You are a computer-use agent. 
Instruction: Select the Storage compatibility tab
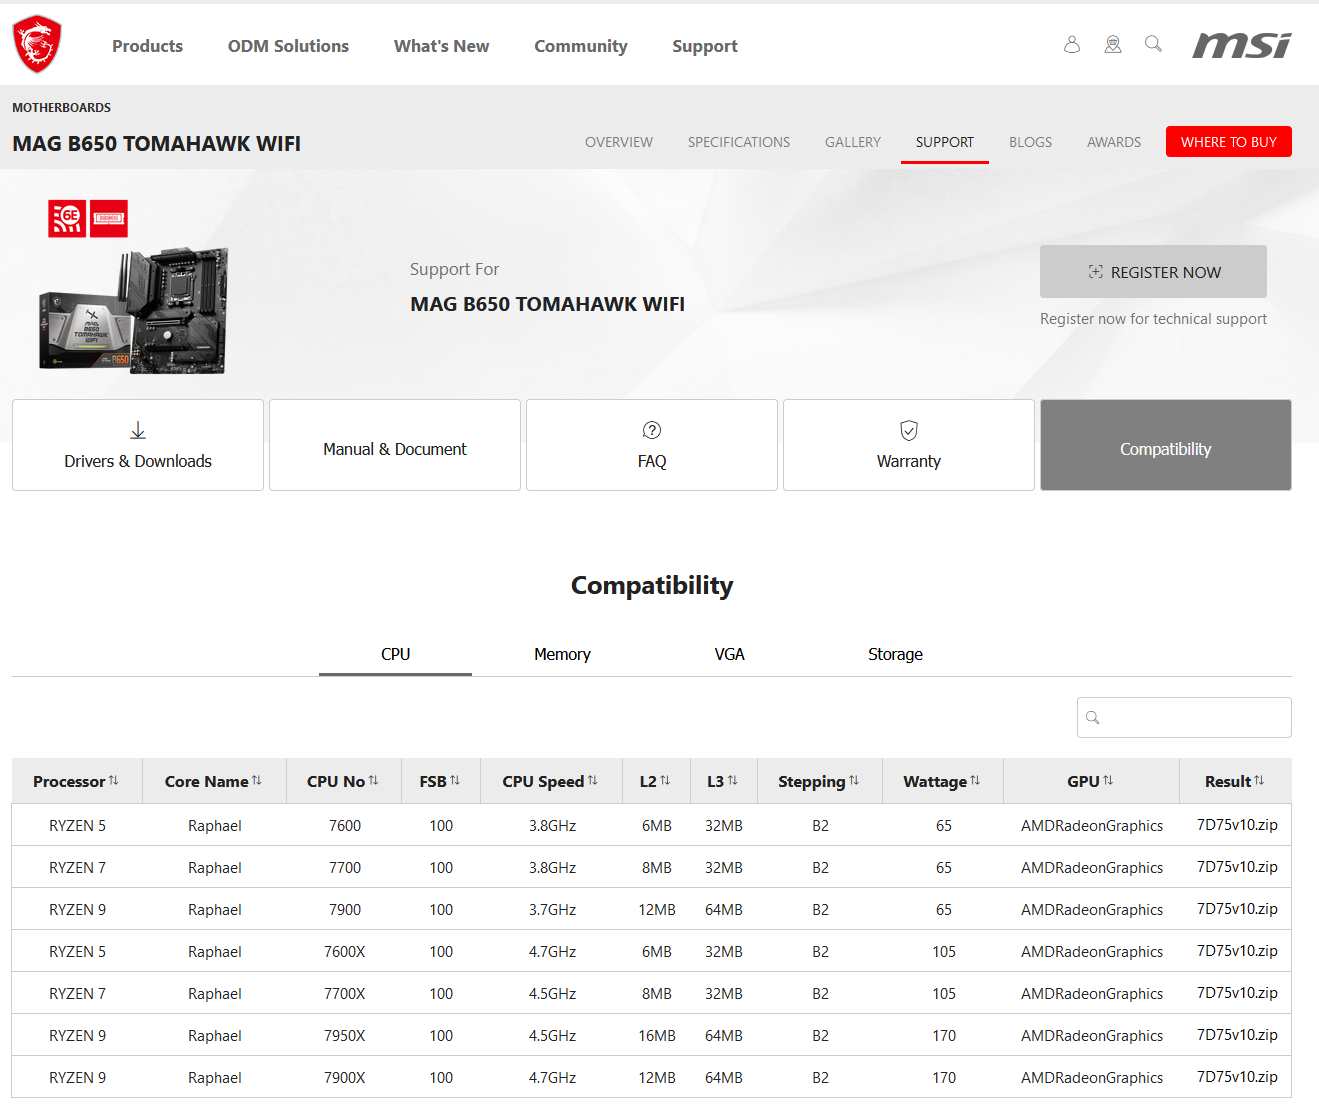coord(895,654)
